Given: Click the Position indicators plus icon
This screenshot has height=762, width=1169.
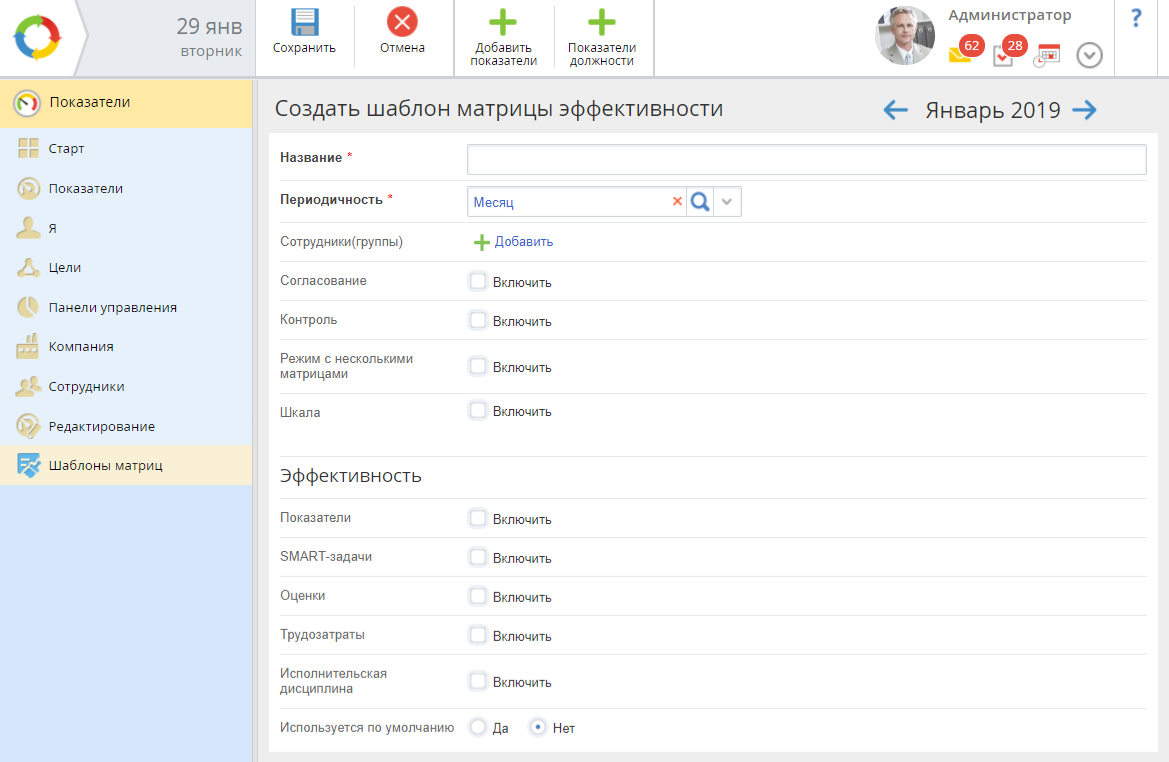Looking at the screenshot, I should click(601, 23).
